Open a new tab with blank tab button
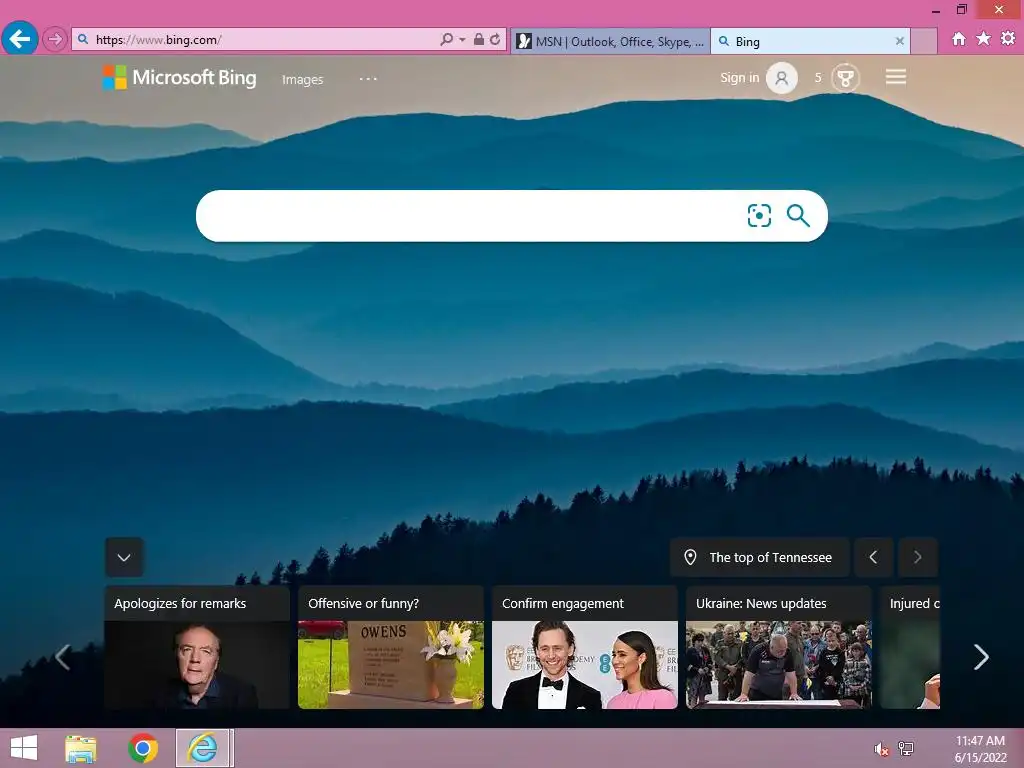This screenshot has height=768, width=1024. tap(923, 41)
